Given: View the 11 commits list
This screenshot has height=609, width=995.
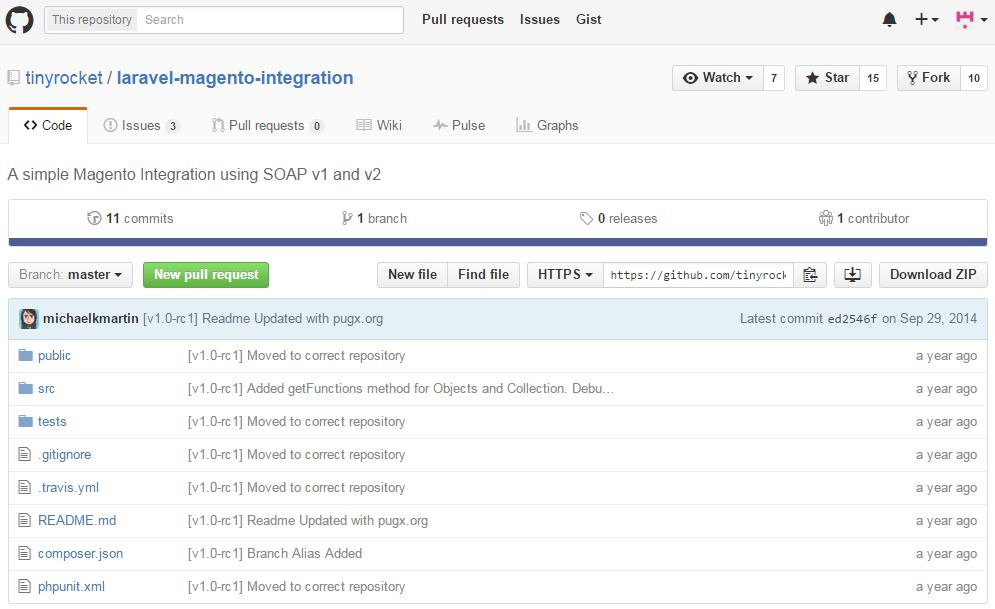Looking at the screenshot, I should click(x=130, y=218).
